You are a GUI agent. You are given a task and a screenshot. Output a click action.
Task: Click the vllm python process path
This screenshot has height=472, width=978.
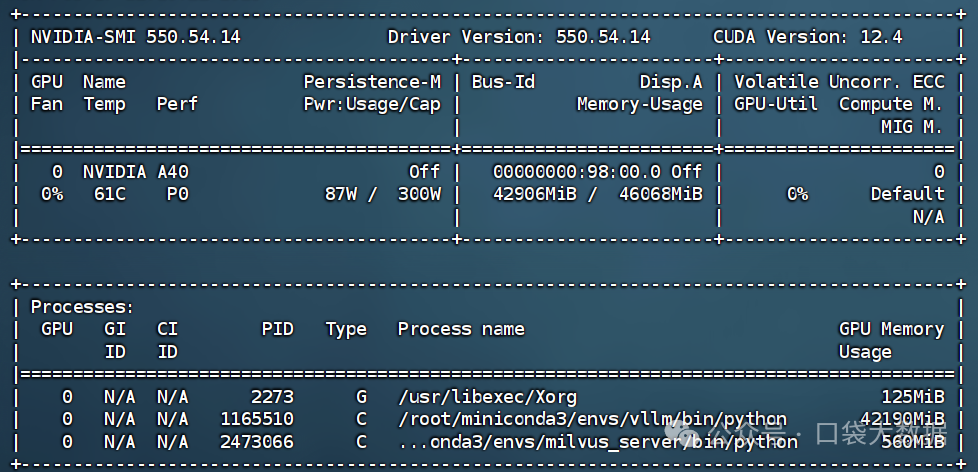point(592,418)
